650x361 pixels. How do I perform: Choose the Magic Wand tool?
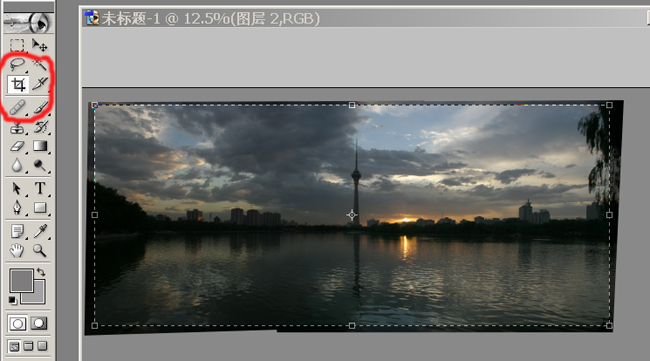(x=40, y=65)
